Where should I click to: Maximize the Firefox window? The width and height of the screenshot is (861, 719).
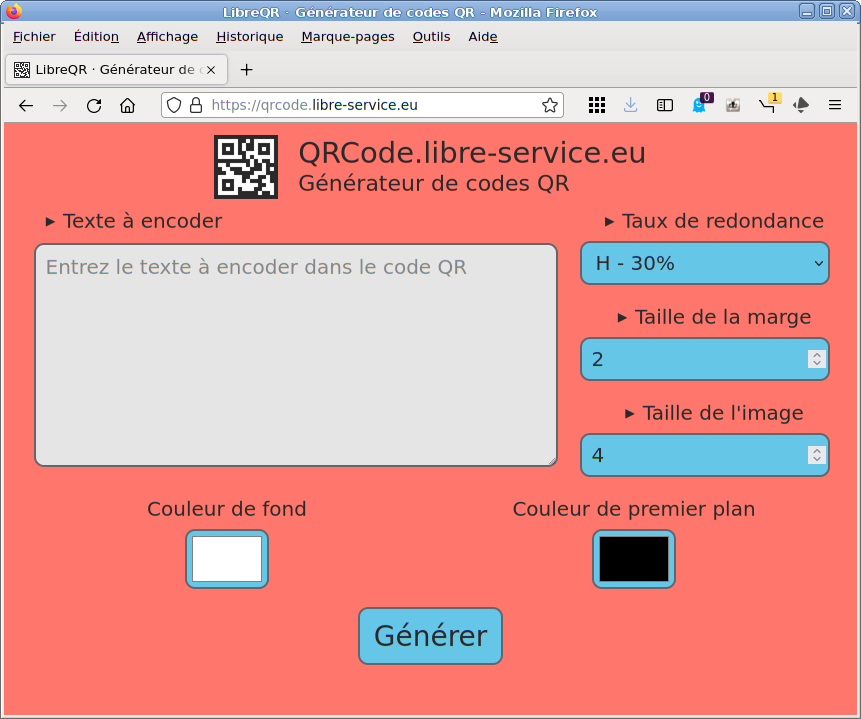click(x=826, y=11)
